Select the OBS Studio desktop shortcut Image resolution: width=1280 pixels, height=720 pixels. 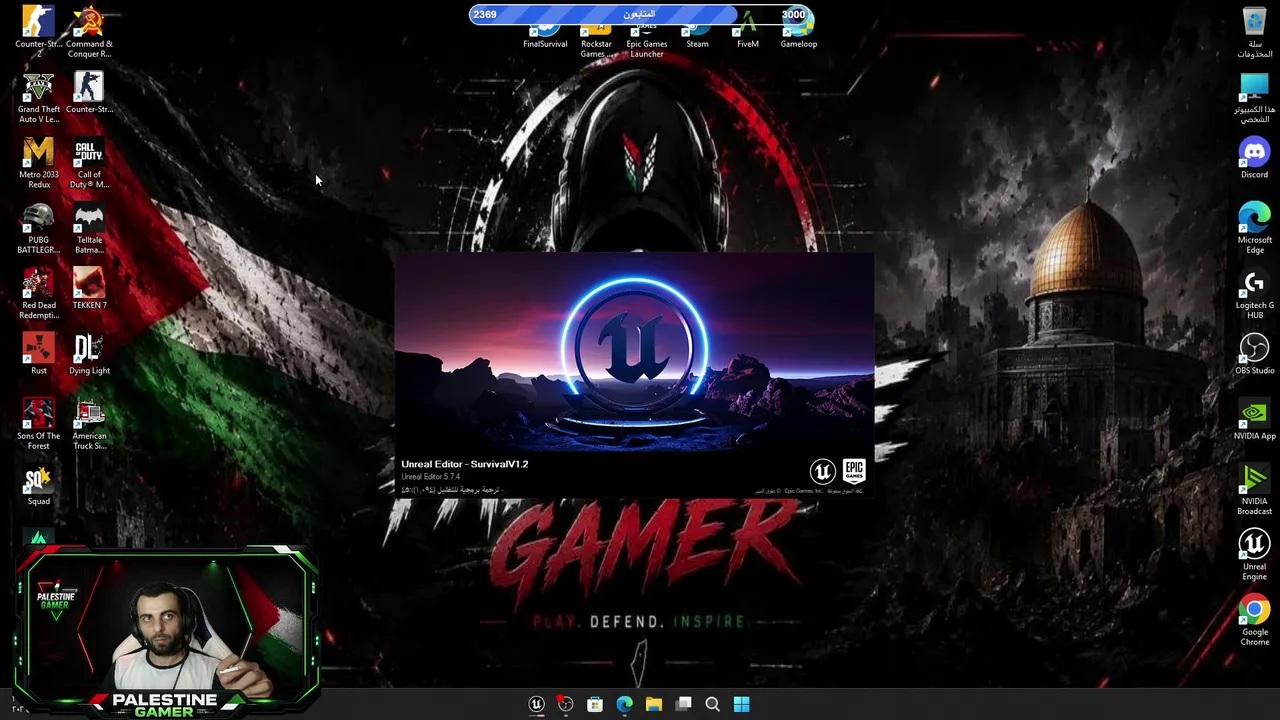1254,354
